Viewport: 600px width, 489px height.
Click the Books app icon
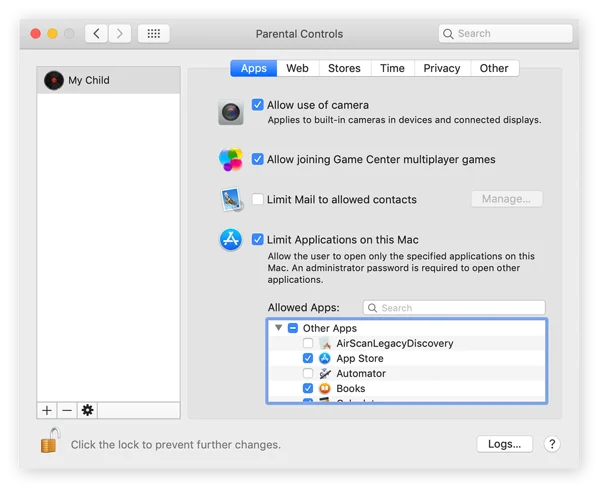point(325,388)
